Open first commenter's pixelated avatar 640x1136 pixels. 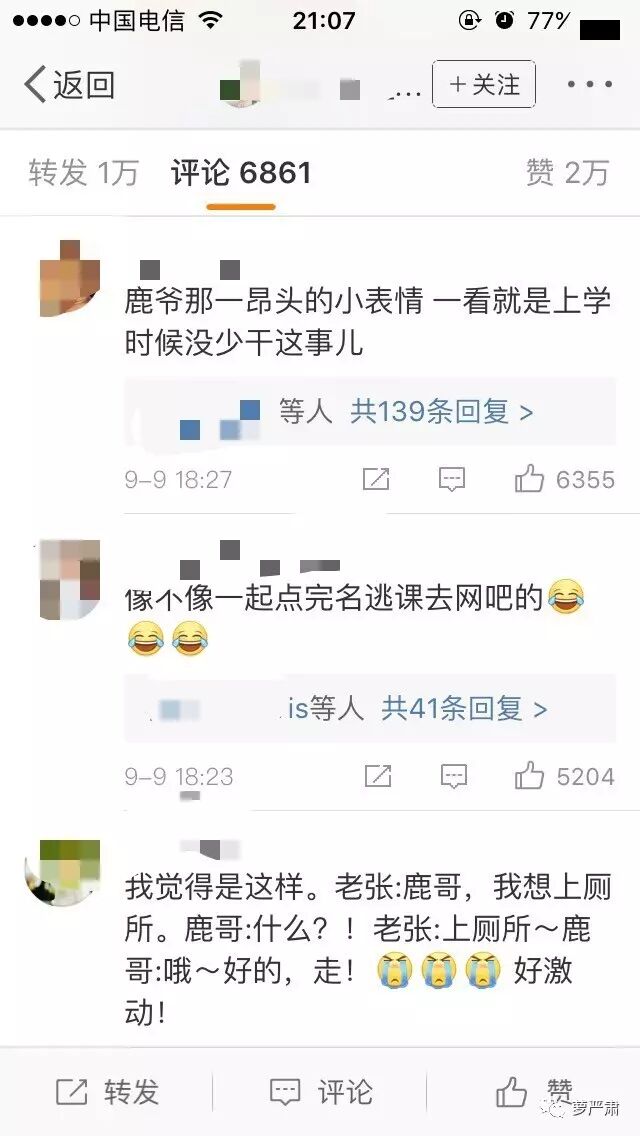[70, 278]
